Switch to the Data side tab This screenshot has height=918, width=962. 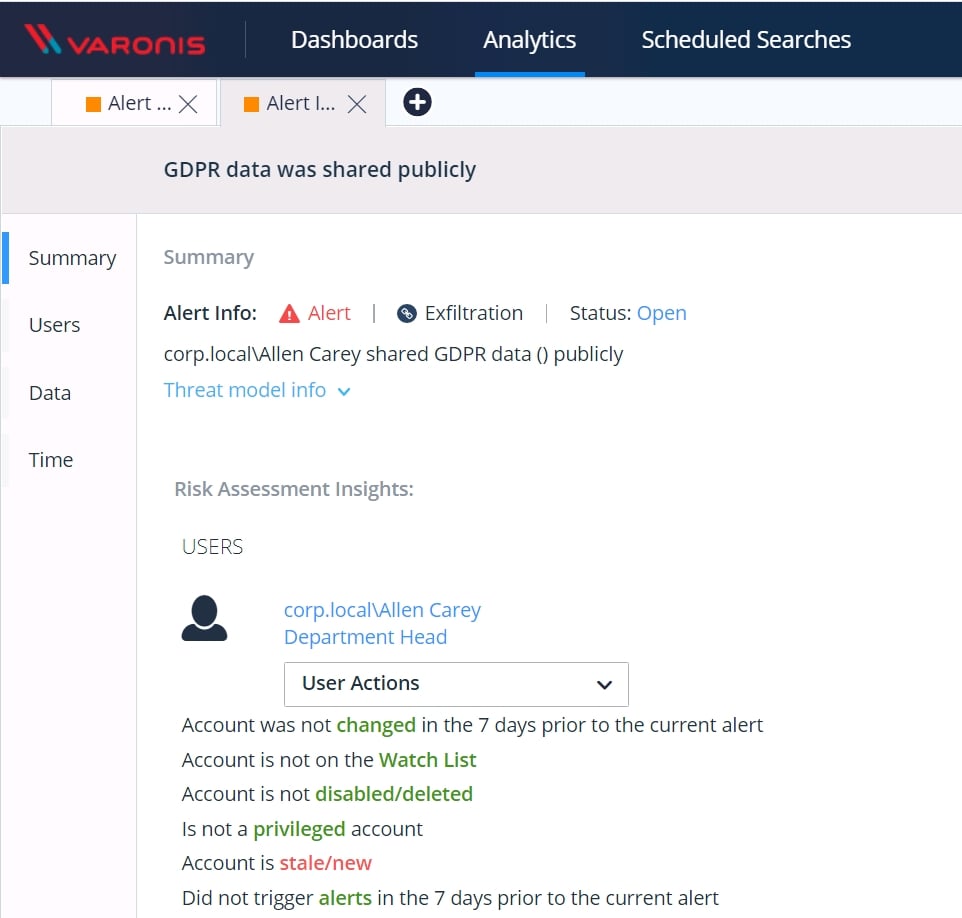point(50,393)
